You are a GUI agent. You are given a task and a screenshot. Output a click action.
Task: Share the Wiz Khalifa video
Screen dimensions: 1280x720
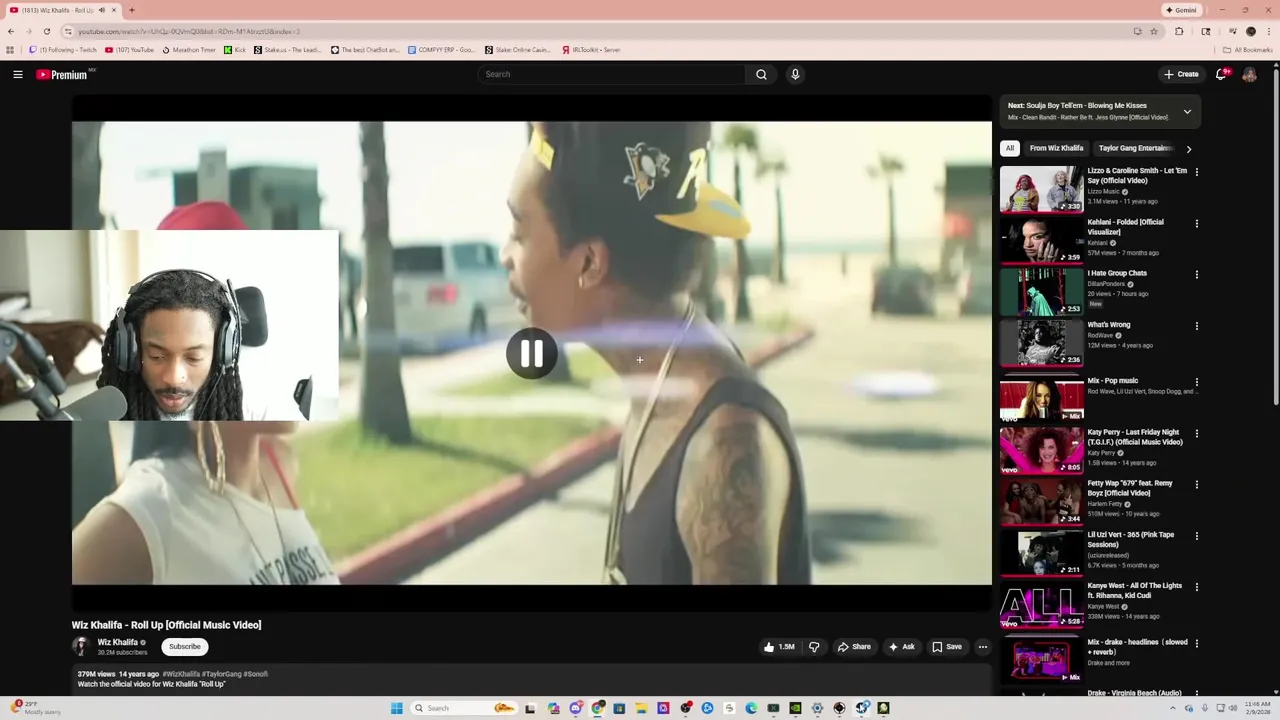point(853,647)
